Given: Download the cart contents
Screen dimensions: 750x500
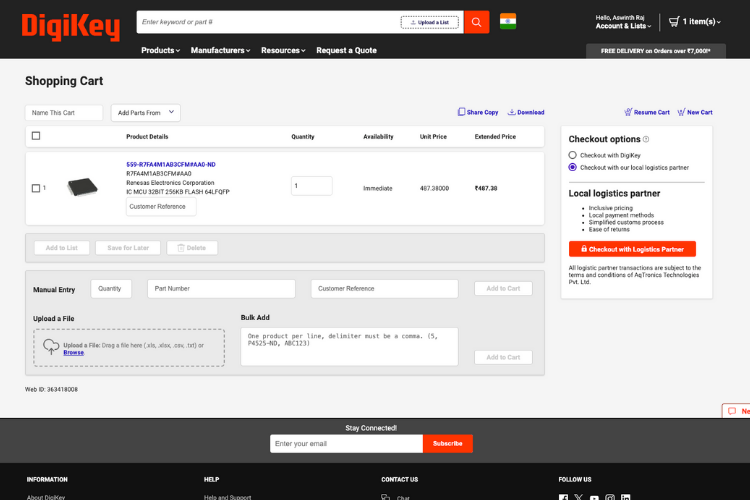Looking at the screenshot, I should (x=526, y=112).
